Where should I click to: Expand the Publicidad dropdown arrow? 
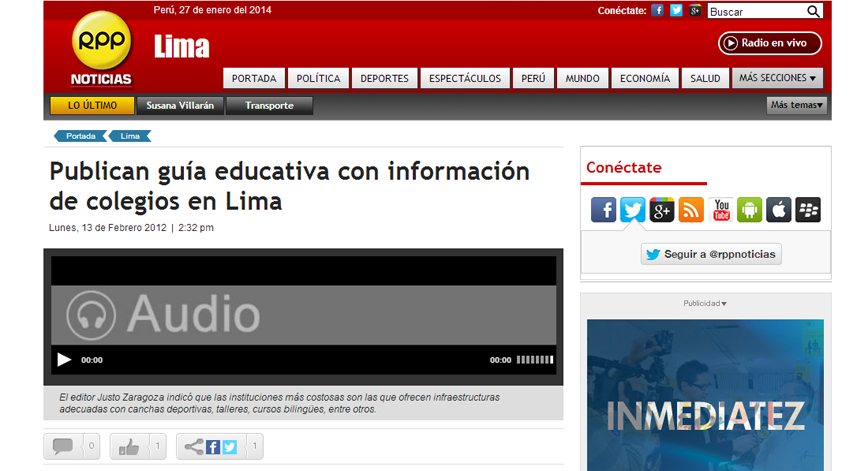[724, 304]
